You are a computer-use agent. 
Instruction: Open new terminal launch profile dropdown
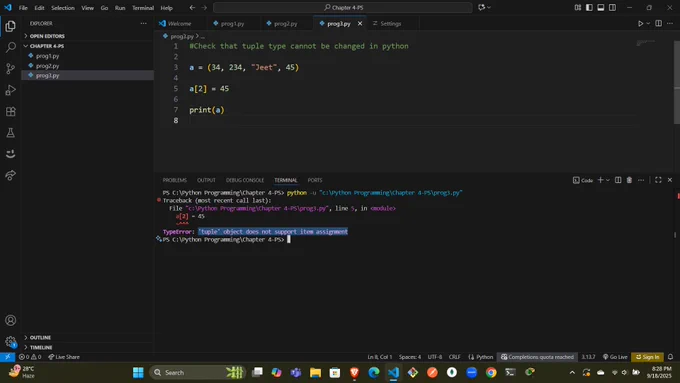pos(608,180)
